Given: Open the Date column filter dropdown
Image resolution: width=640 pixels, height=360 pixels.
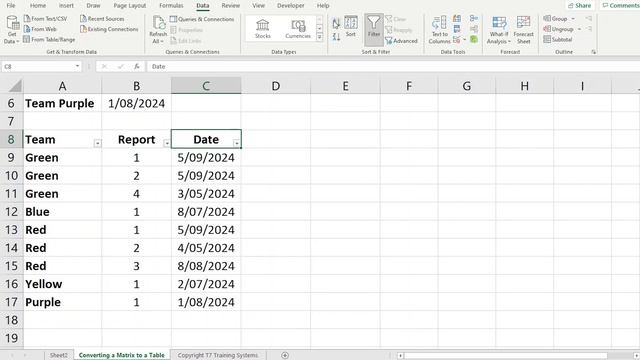Looking at the screenshot, I should [236, 143].
